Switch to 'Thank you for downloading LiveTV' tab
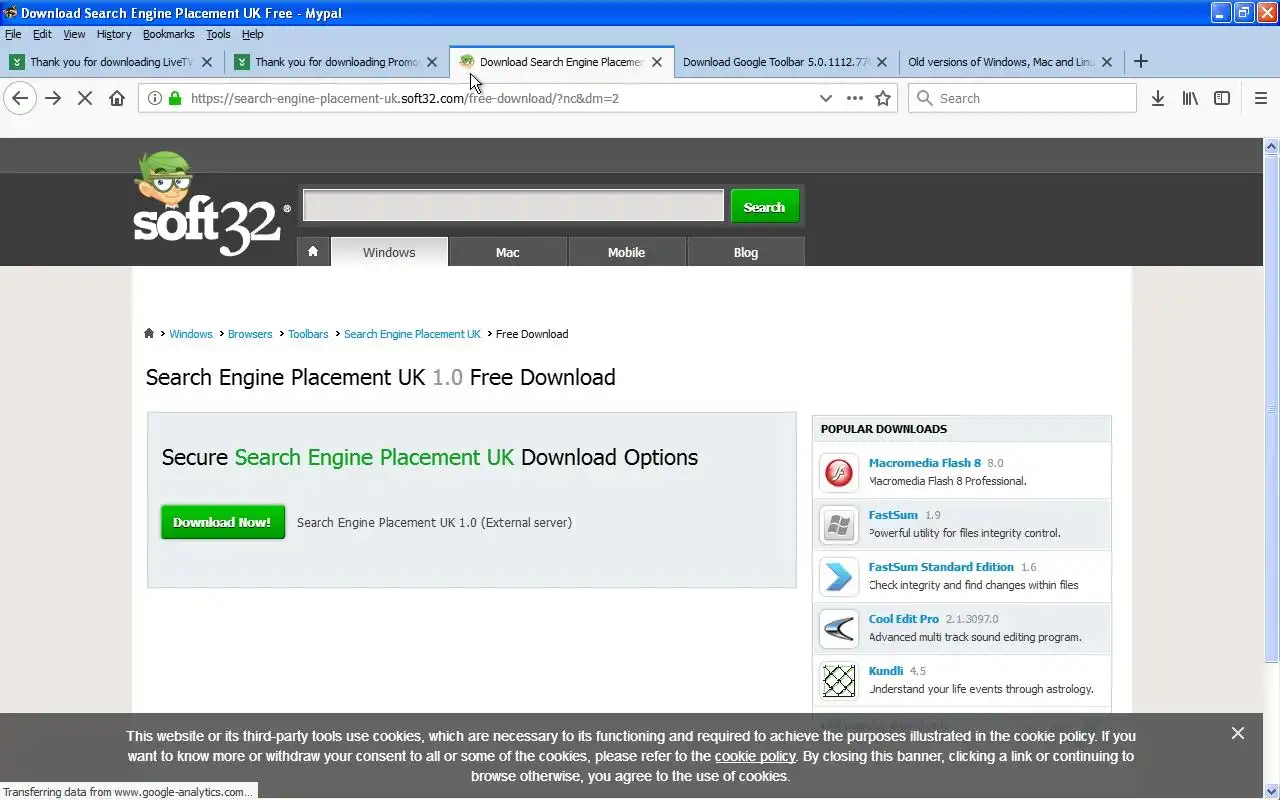This screenshot has width=1280, height=800. (111, 61)
